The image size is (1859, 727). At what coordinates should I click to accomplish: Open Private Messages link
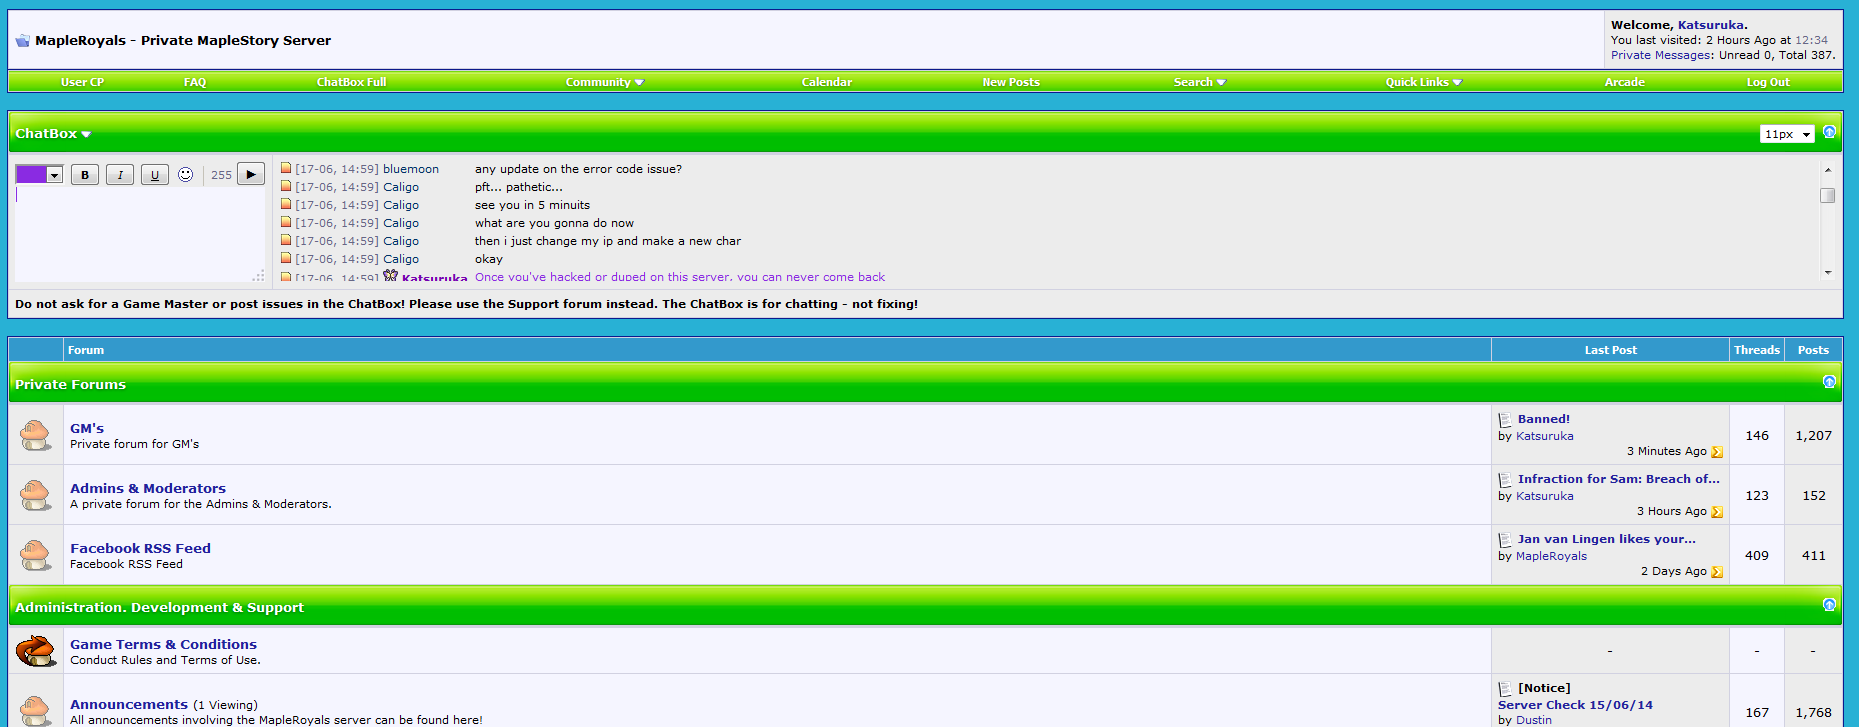1661,55
